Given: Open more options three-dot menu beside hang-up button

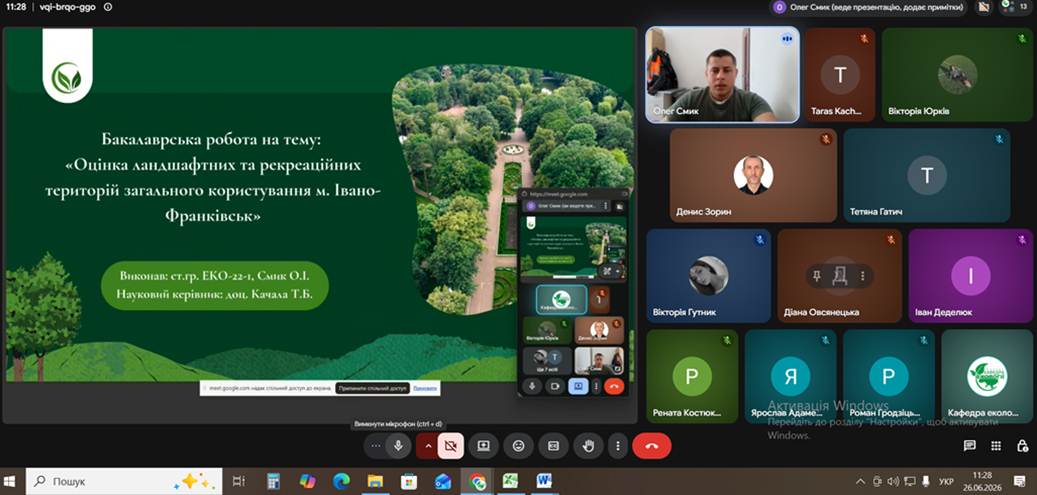Looking at the screenshot, I should point(618,446).
